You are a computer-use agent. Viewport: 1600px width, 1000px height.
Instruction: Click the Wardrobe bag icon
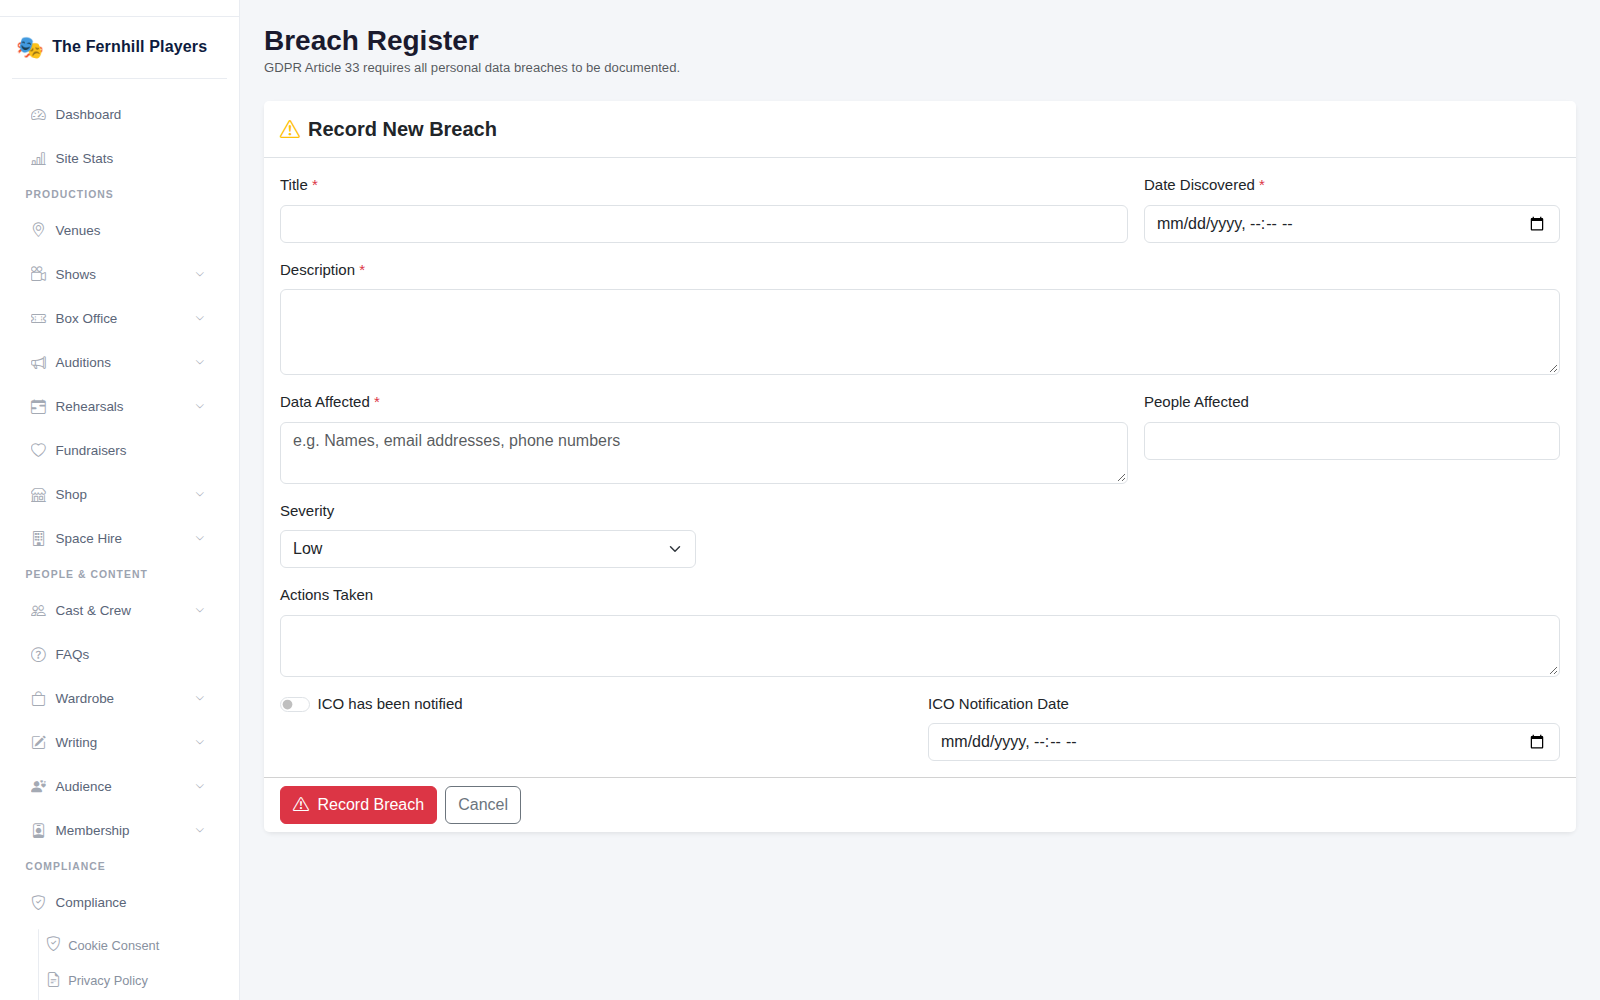(x=38, y=699)
